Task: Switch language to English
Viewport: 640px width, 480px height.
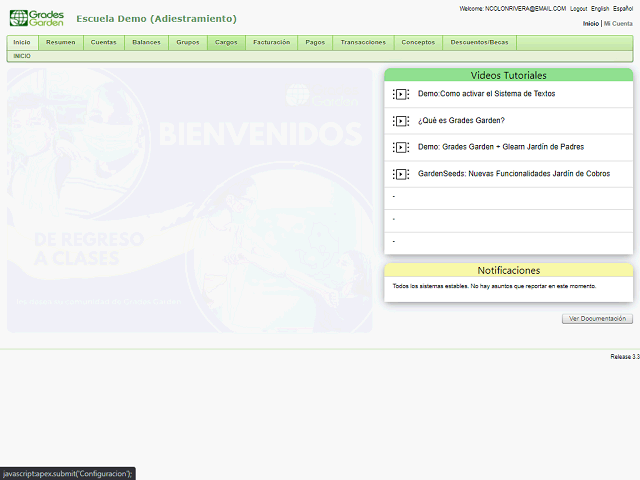Action: [600, 9]
